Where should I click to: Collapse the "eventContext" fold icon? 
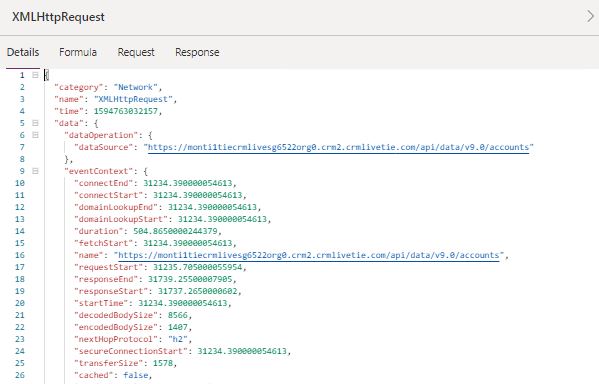35,171
